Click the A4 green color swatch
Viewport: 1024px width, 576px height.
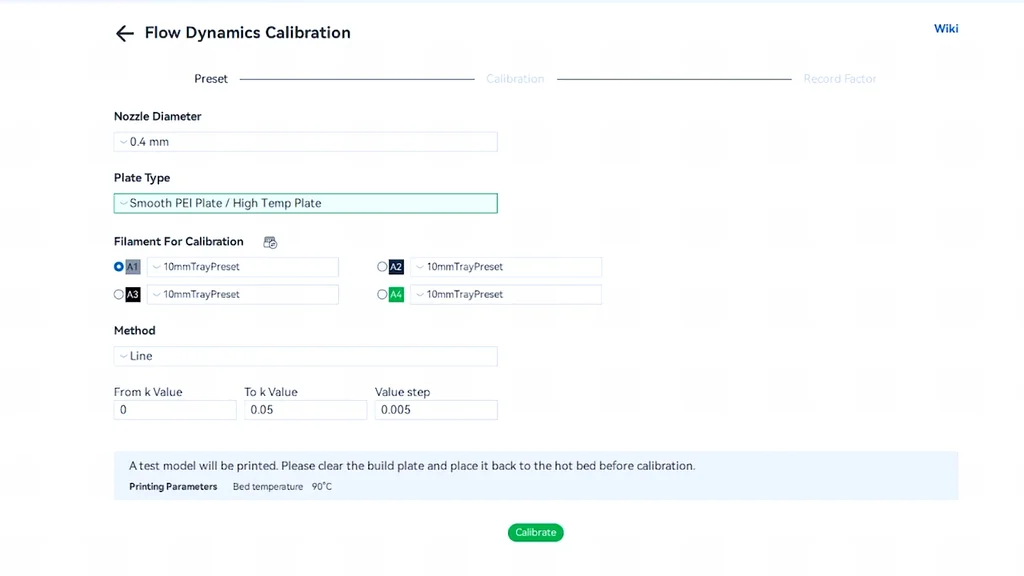pyautogui.click(x=396, y=295)
